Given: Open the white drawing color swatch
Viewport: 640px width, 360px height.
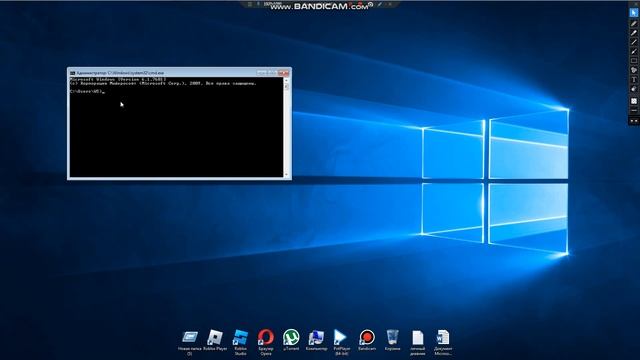Looking at the screenshot, I should 634,101.
